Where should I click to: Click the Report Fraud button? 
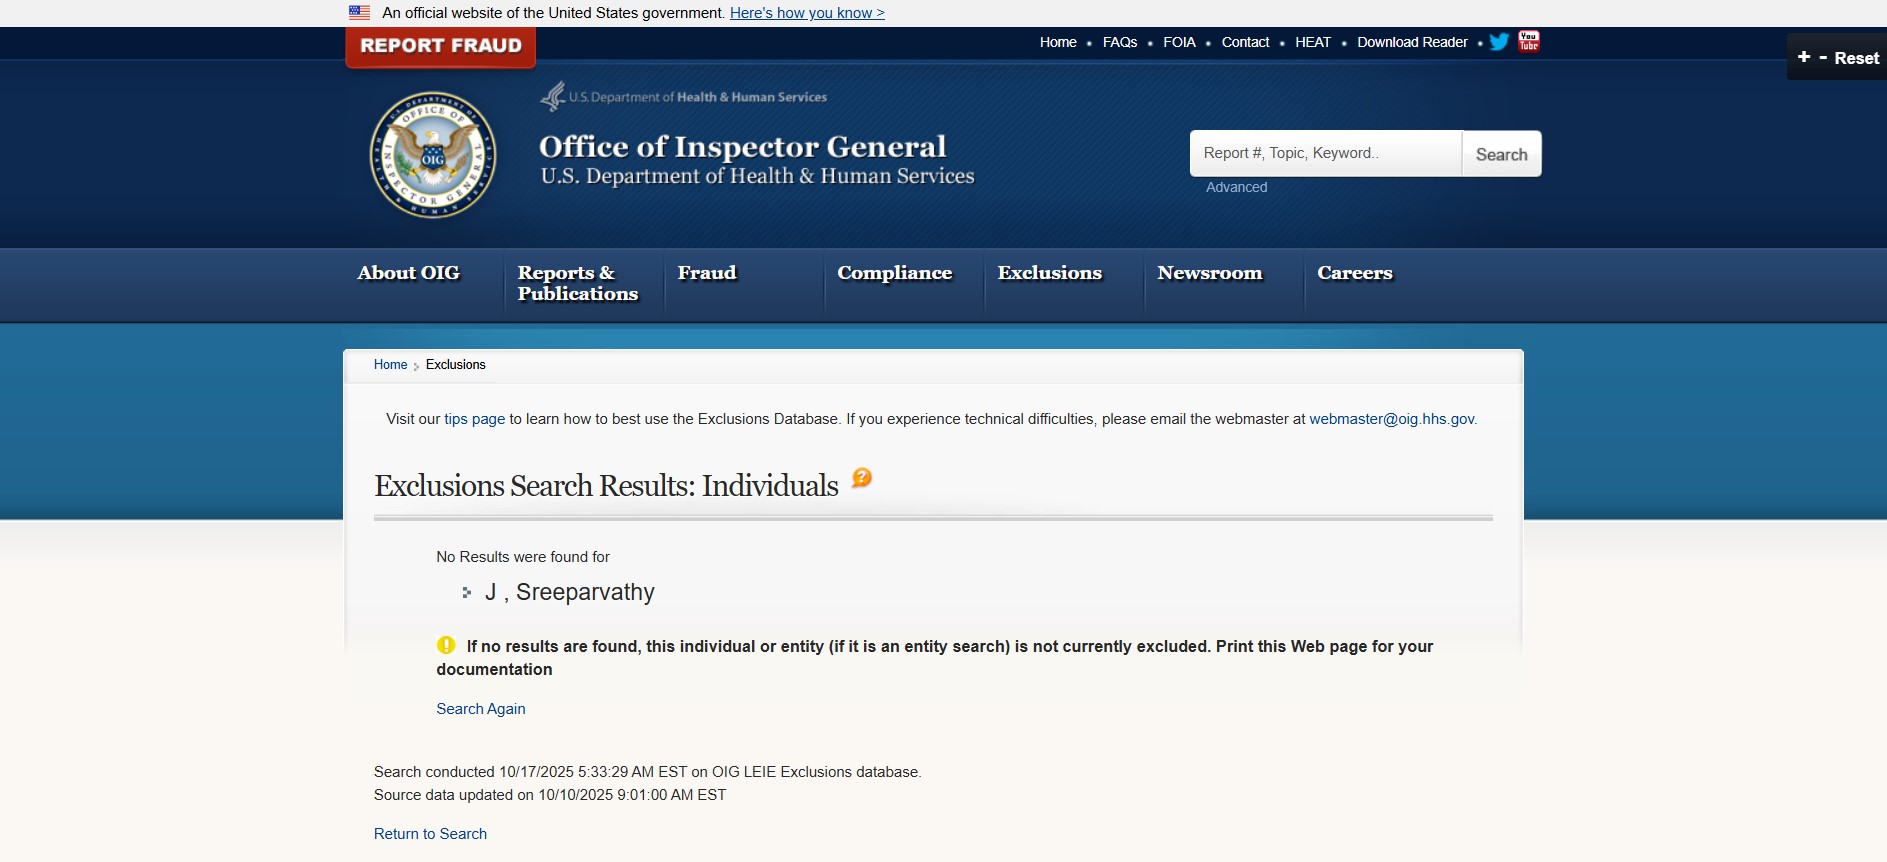click(441, 46)
